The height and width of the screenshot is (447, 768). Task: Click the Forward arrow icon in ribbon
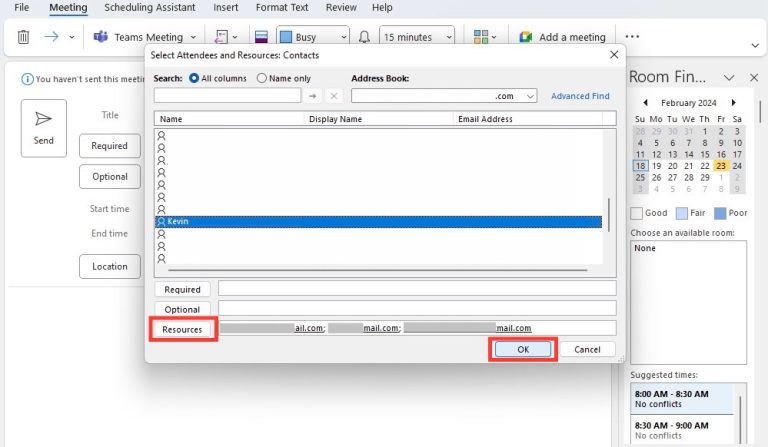pos(52,37)
